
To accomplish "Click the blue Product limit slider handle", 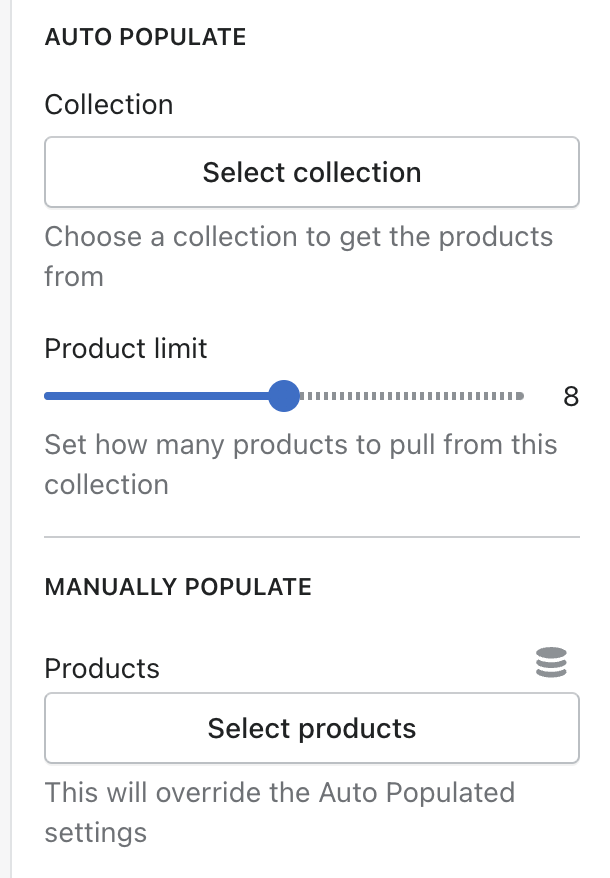I will pyautogui.click(x=285, y=397).
